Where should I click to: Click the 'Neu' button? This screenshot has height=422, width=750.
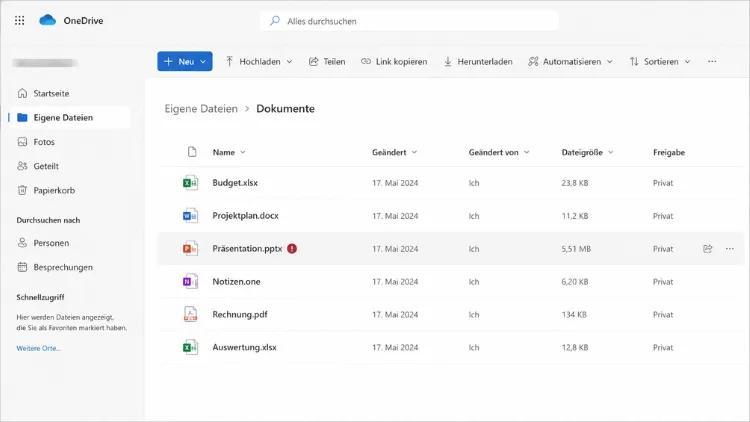tap(185, 61)
